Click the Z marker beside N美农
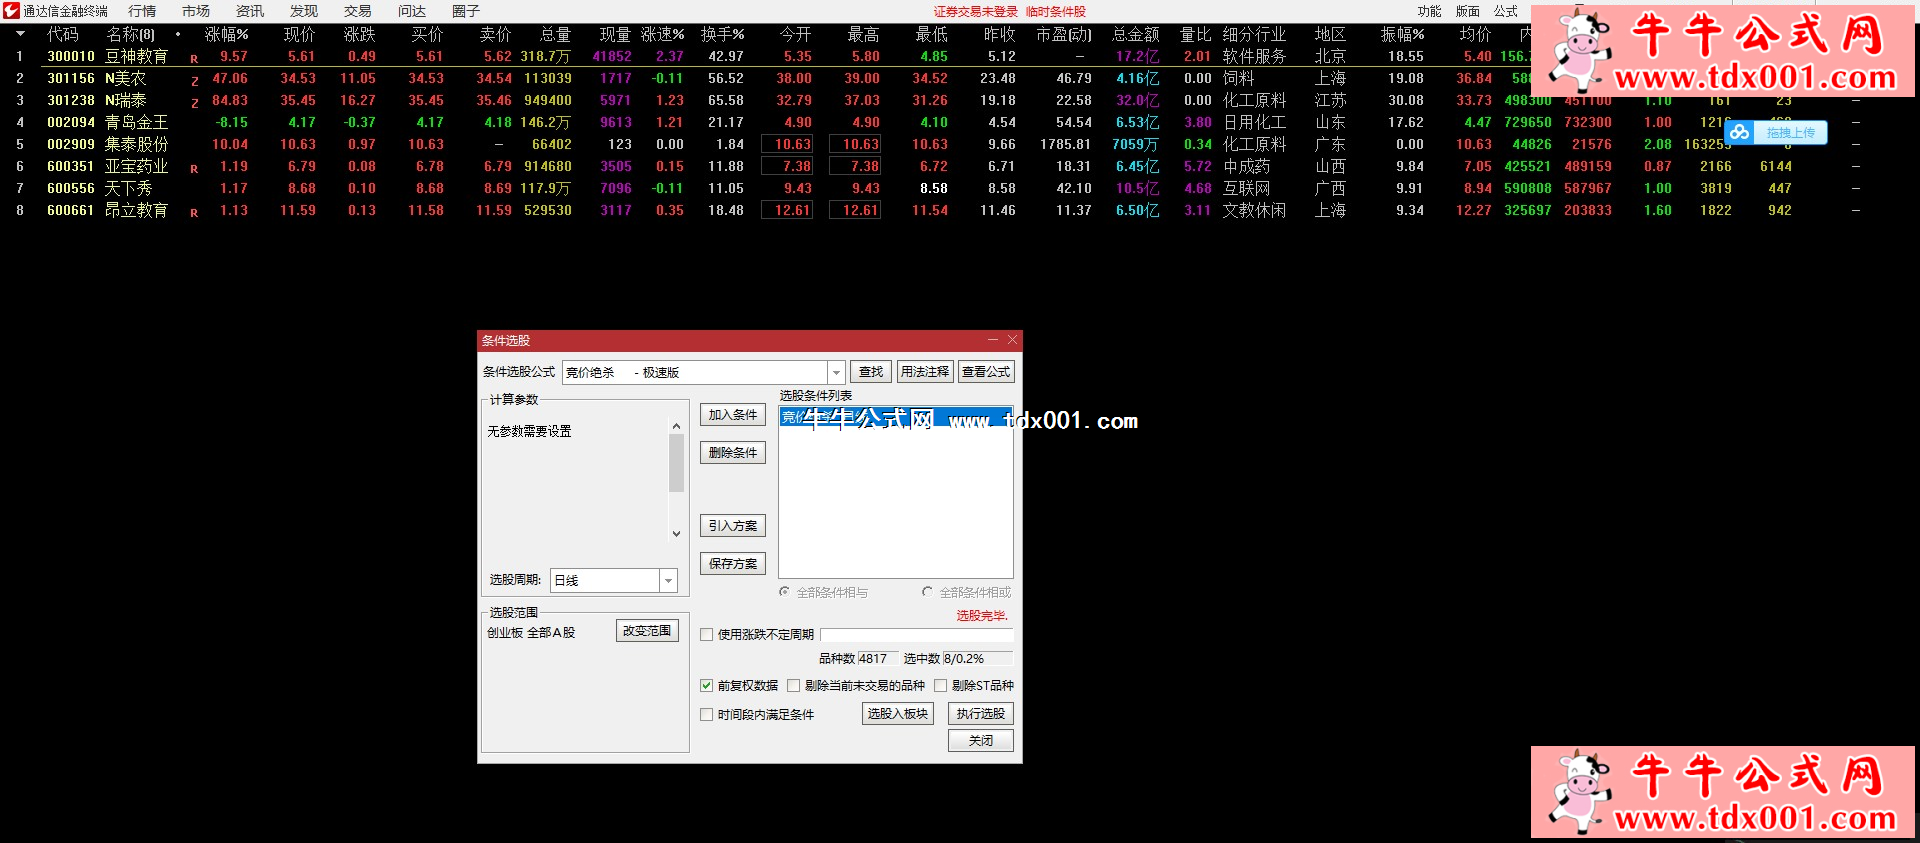The width and height of the screenshot is (1920, 843). tap(194, 81)
